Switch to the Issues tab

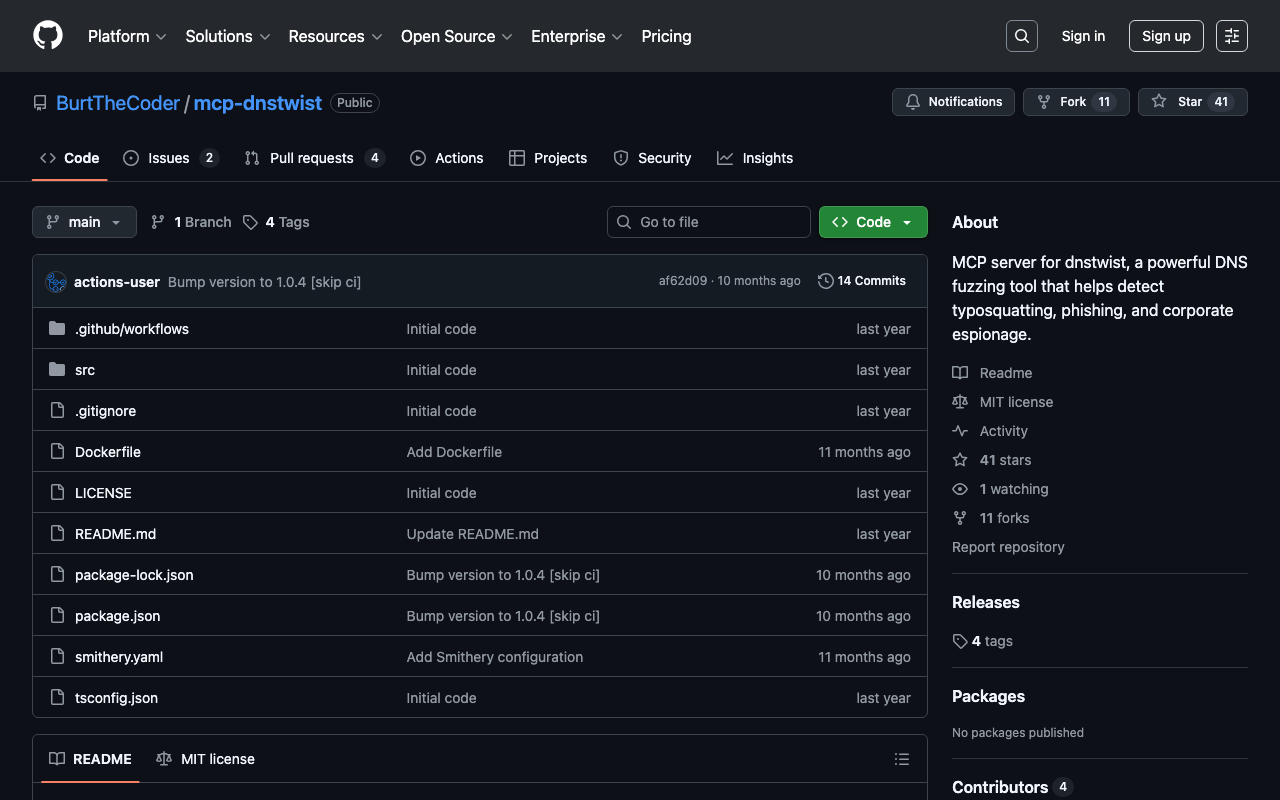click(169, 158)
